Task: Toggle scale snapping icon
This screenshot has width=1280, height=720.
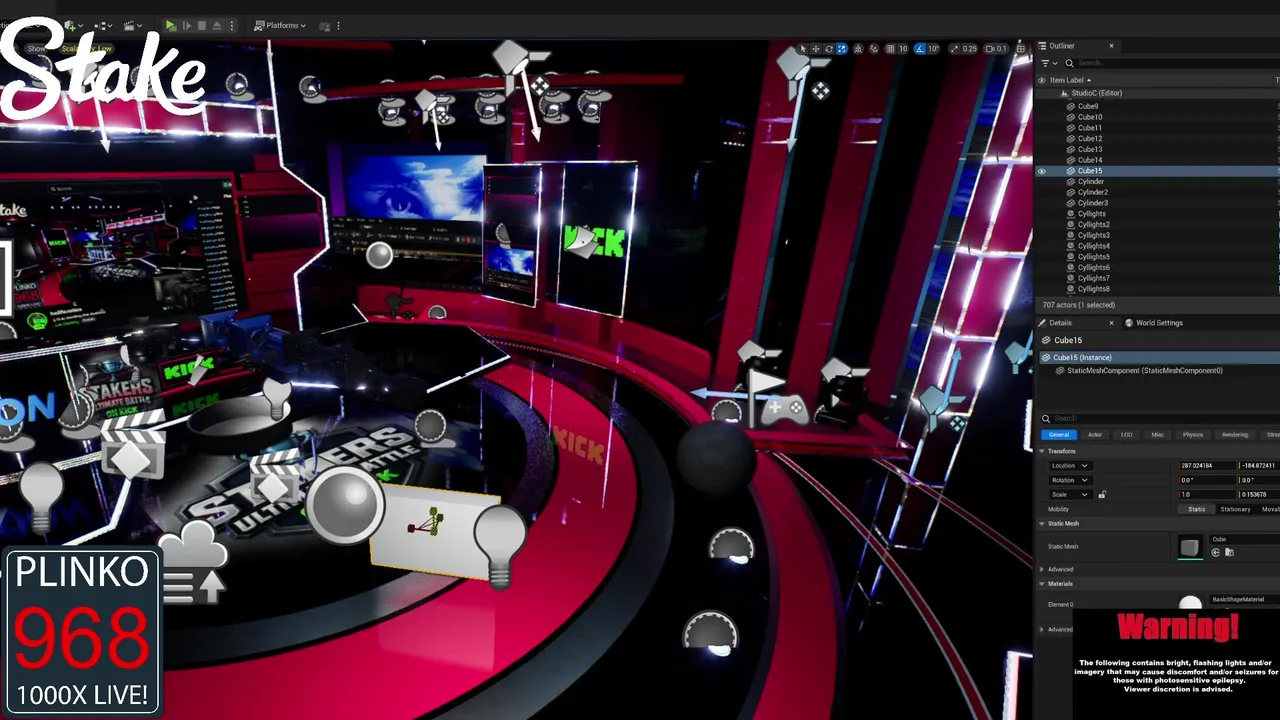Action: (954, 48)
